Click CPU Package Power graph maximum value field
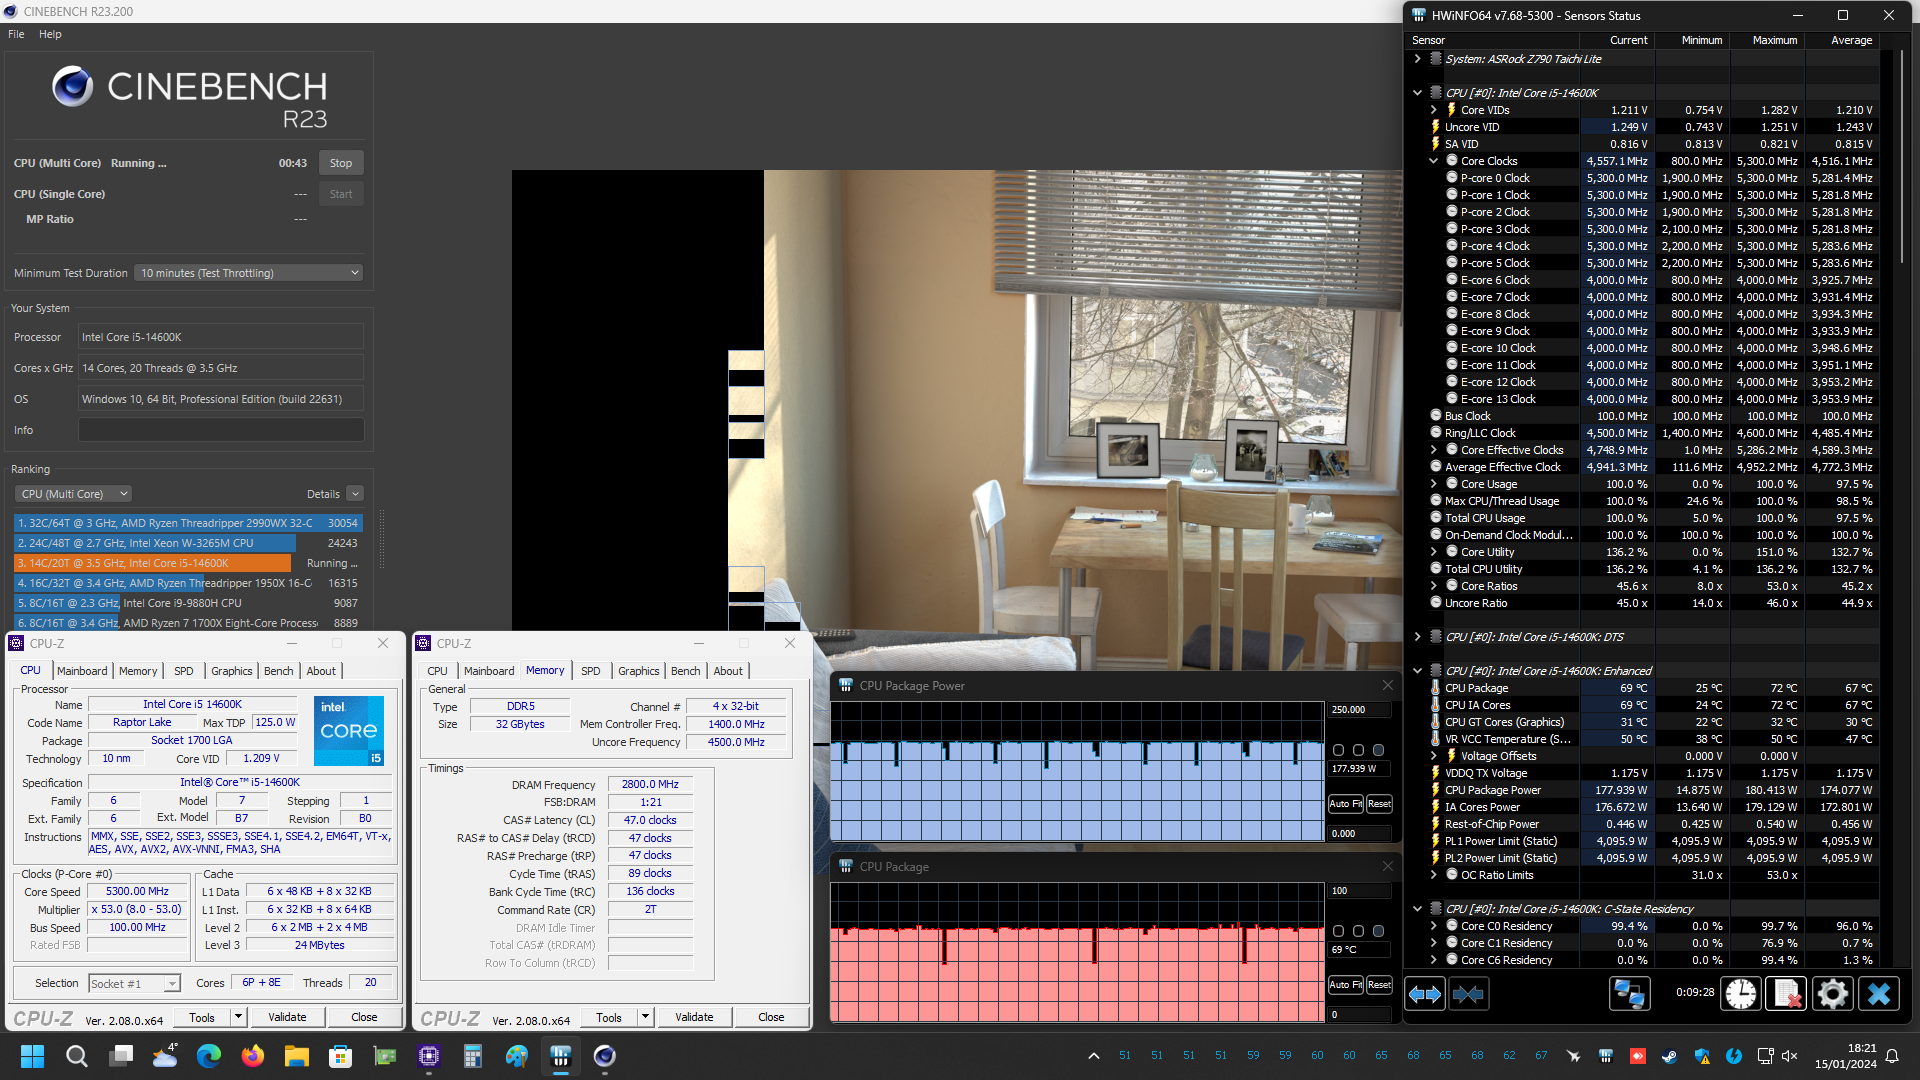1920x1080 pixels. (x=1360, y=710)
